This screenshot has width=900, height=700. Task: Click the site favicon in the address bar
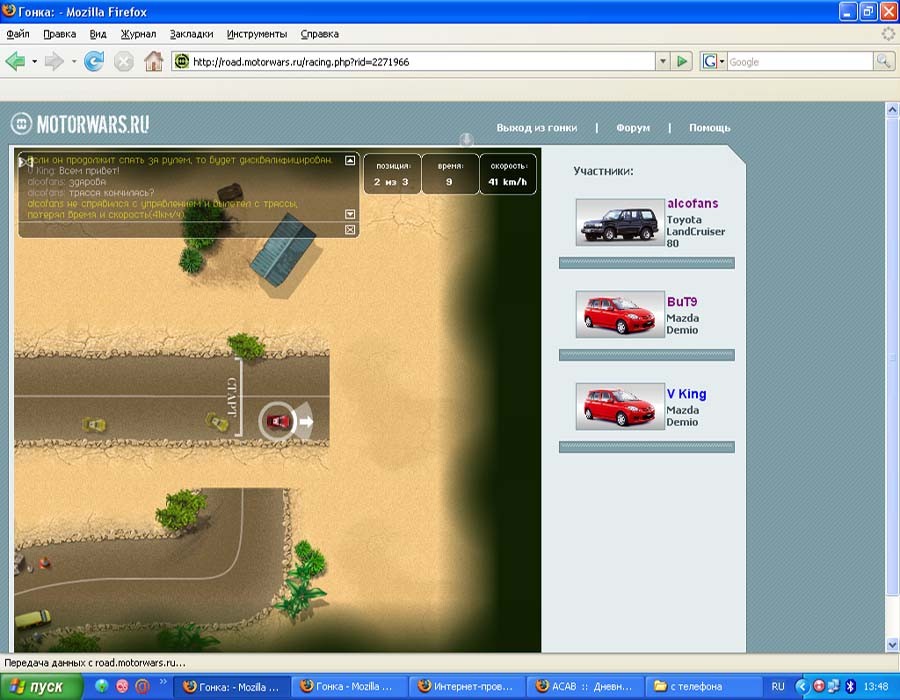point(182,61)
